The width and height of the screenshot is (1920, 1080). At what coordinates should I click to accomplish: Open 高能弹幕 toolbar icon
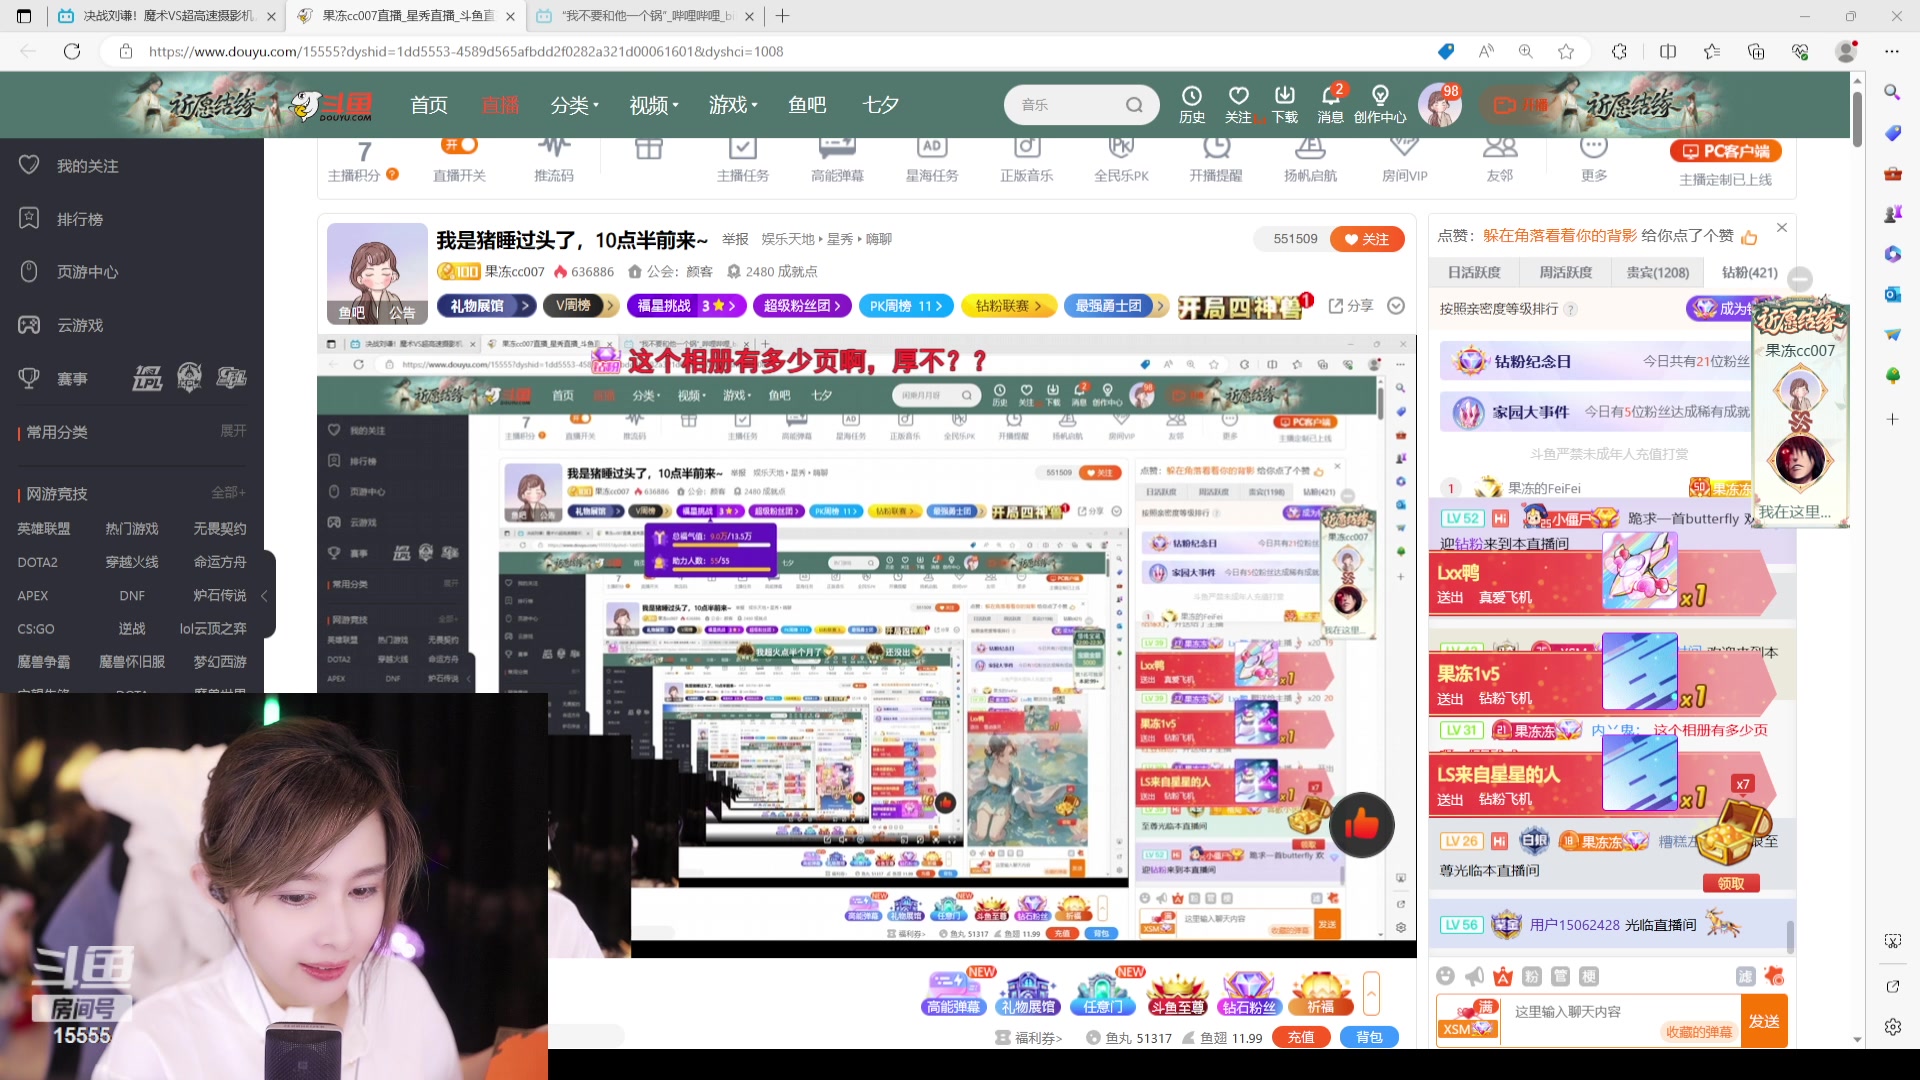[x=837, y=160]
